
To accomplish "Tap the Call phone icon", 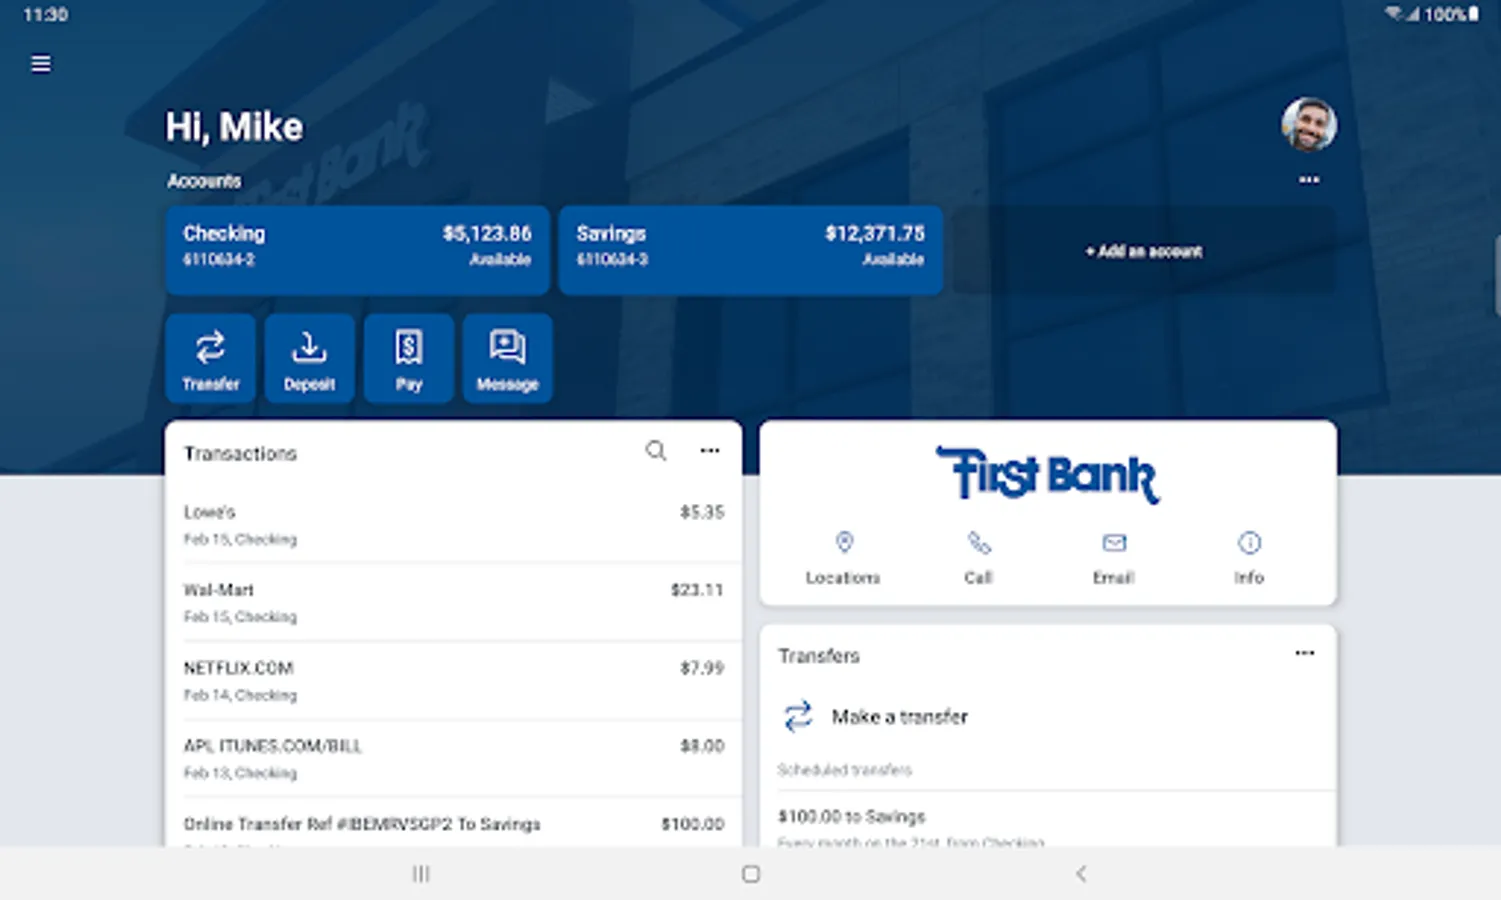I will [979, 543].
